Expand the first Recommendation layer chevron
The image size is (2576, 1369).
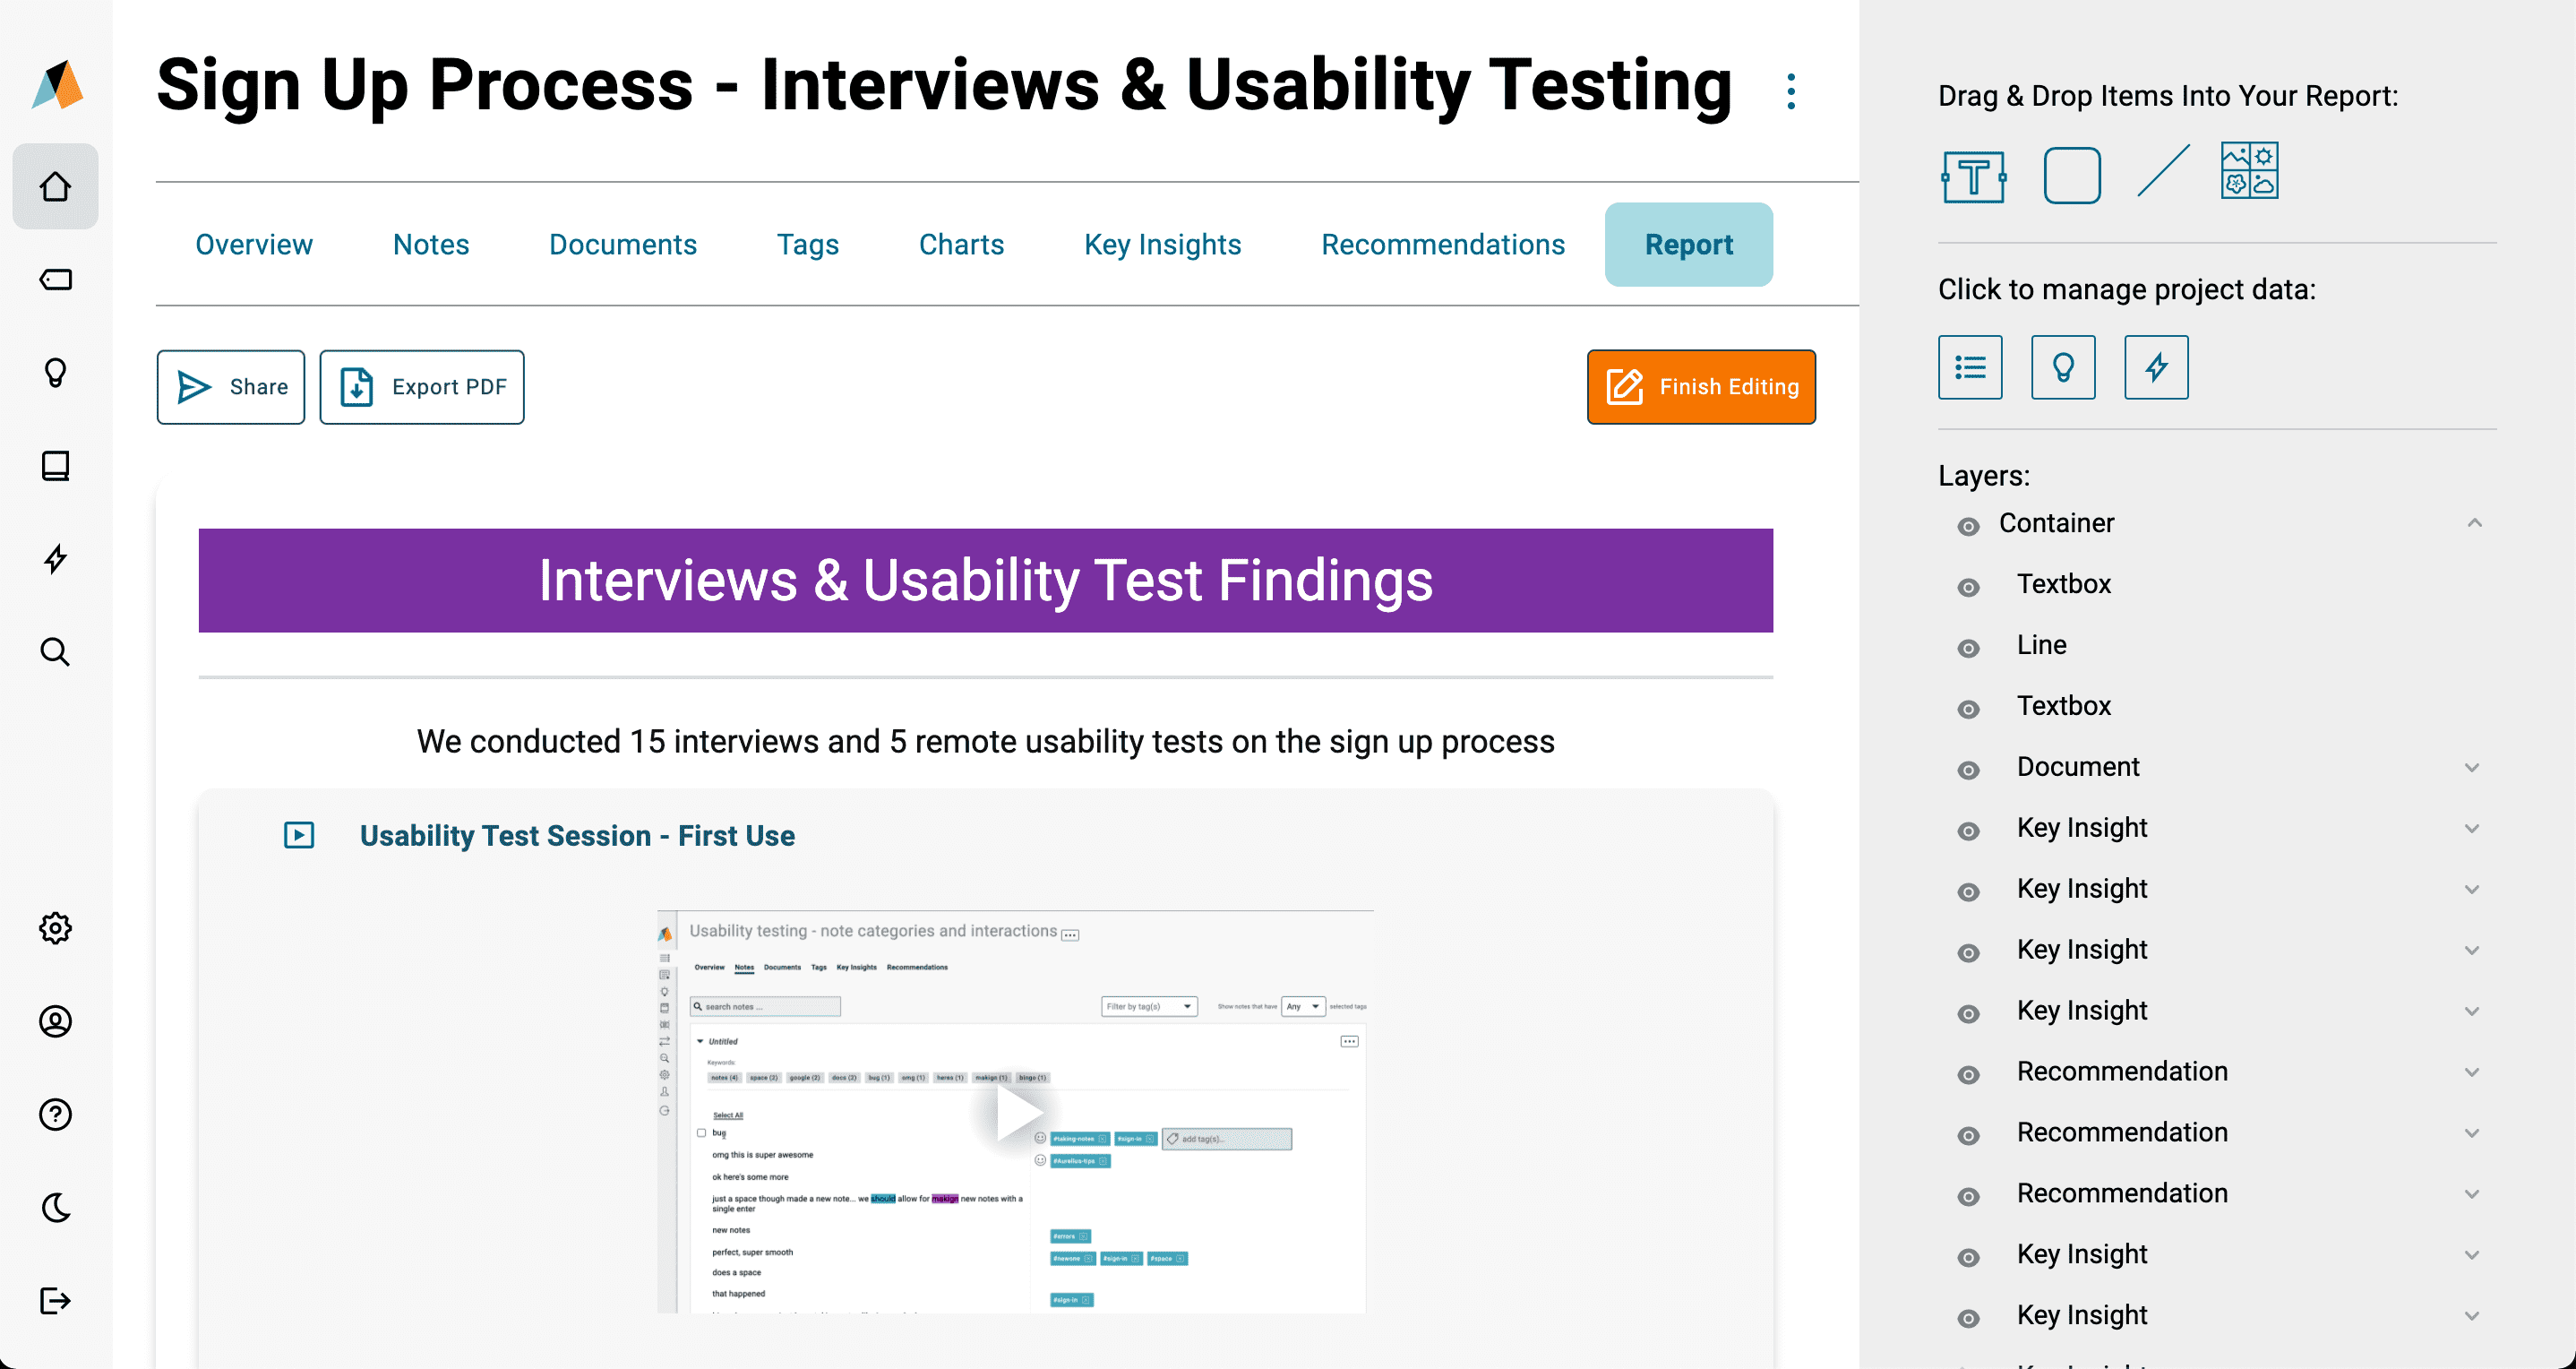[2471, 1072]
